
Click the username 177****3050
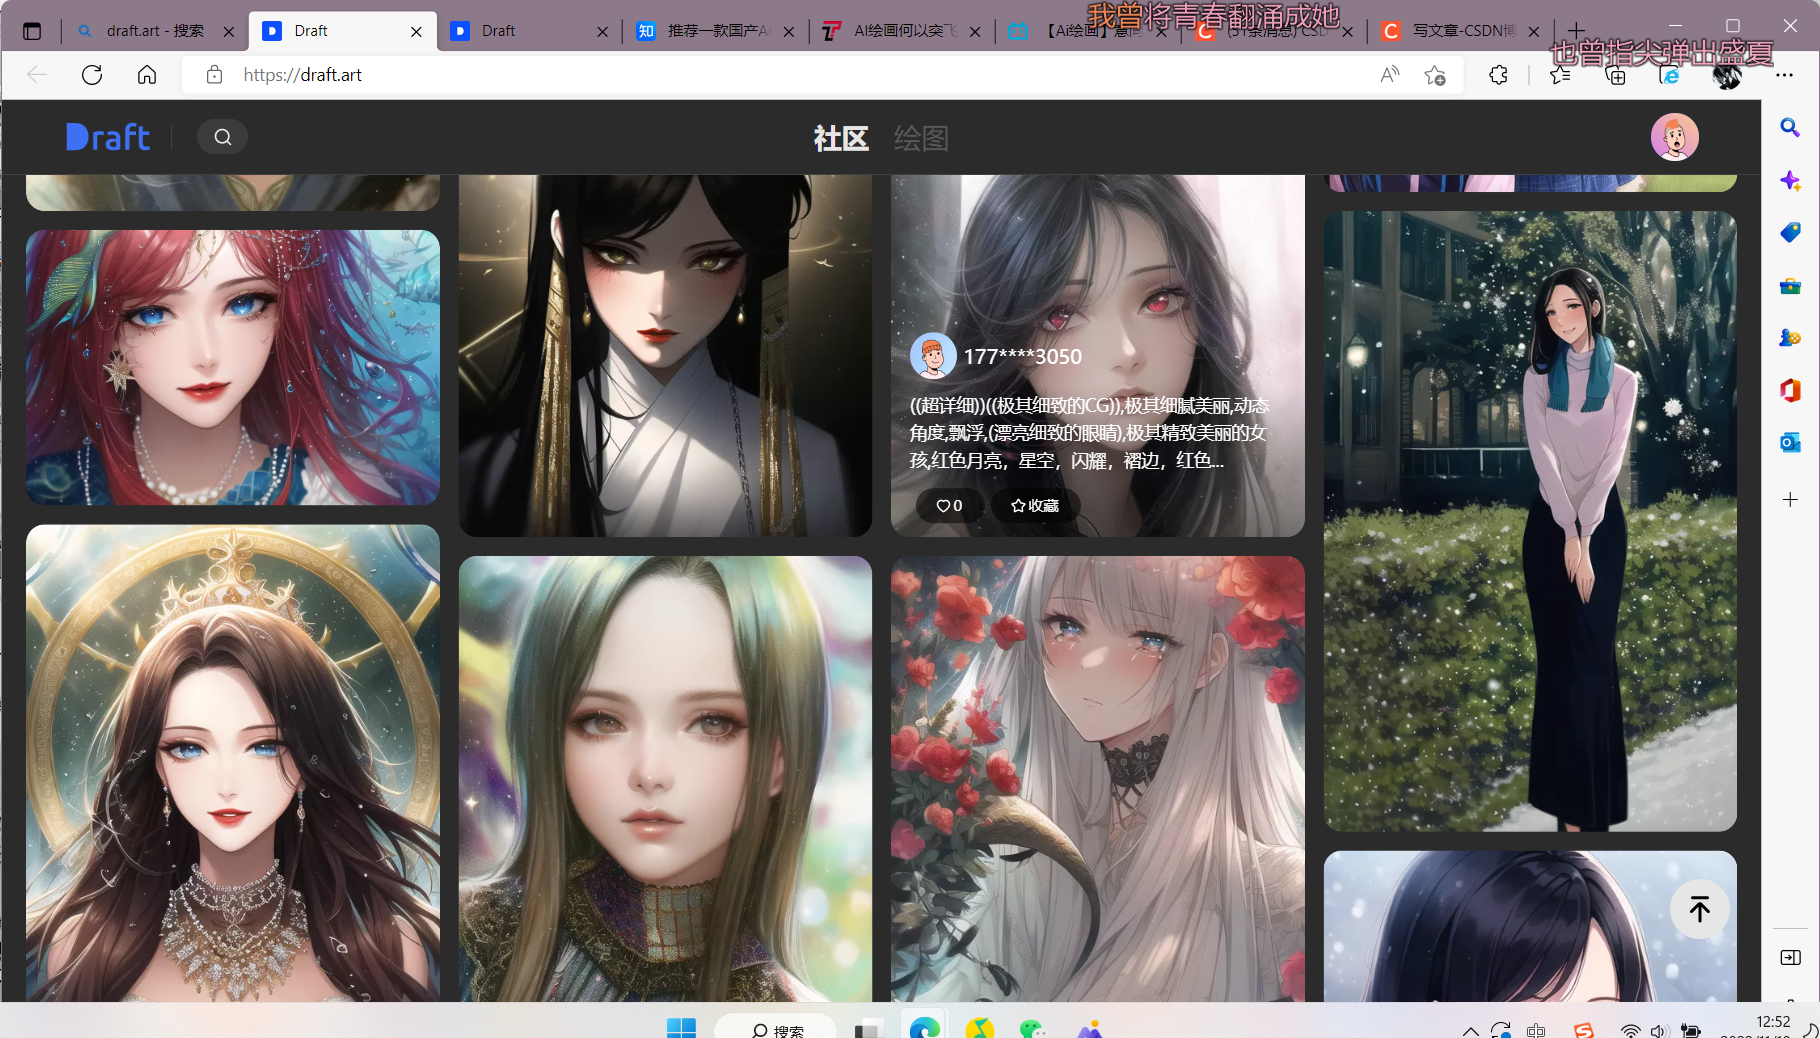coord(1023,357)
